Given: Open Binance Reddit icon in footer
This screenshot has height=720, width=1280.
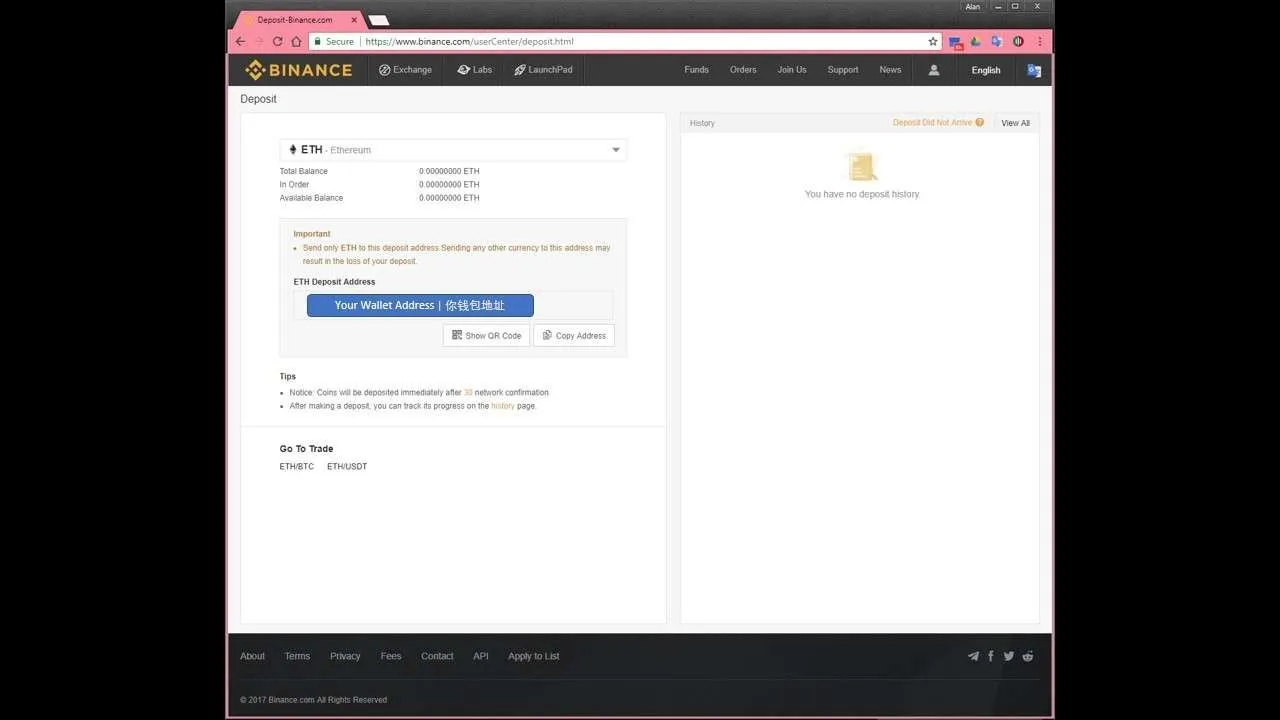Looking at the screenshot, I should [x=1028, y=656].
